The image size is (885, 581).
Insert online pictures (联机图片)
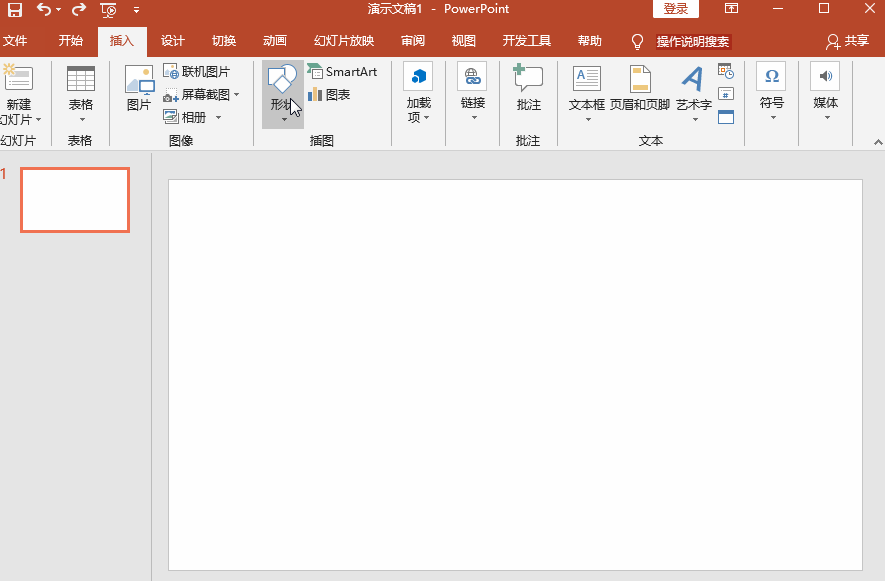click(203, 71)
